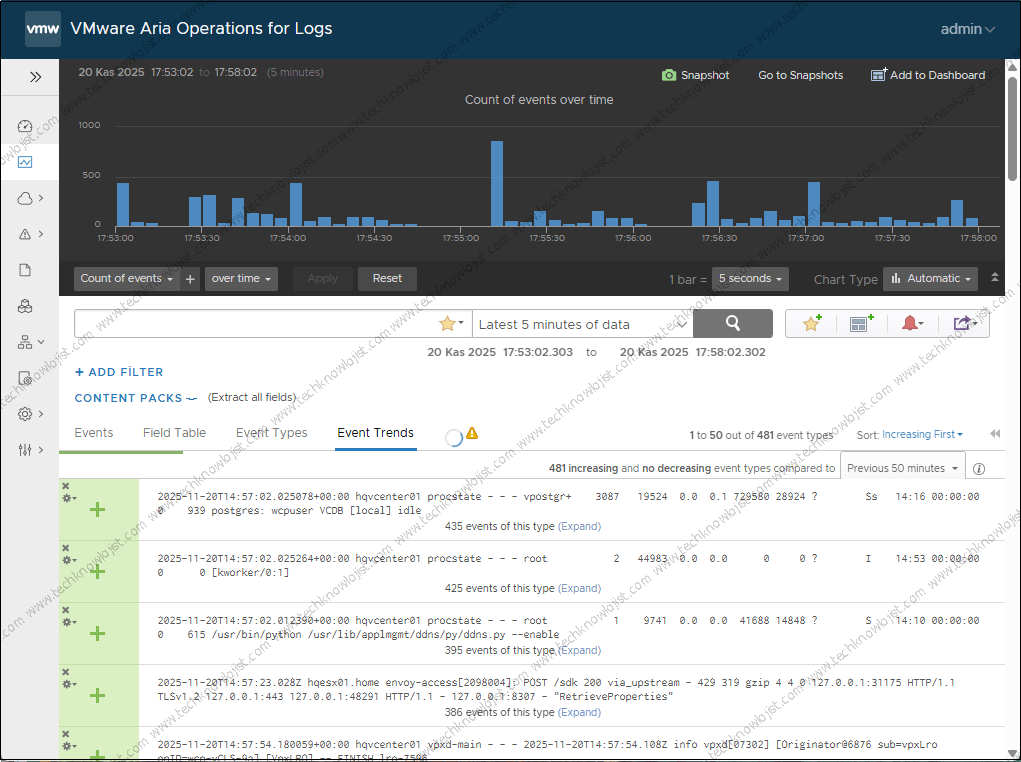
Task: Click the VMware vmw logo
Action: pyautogui.click(x=43, y=29)
